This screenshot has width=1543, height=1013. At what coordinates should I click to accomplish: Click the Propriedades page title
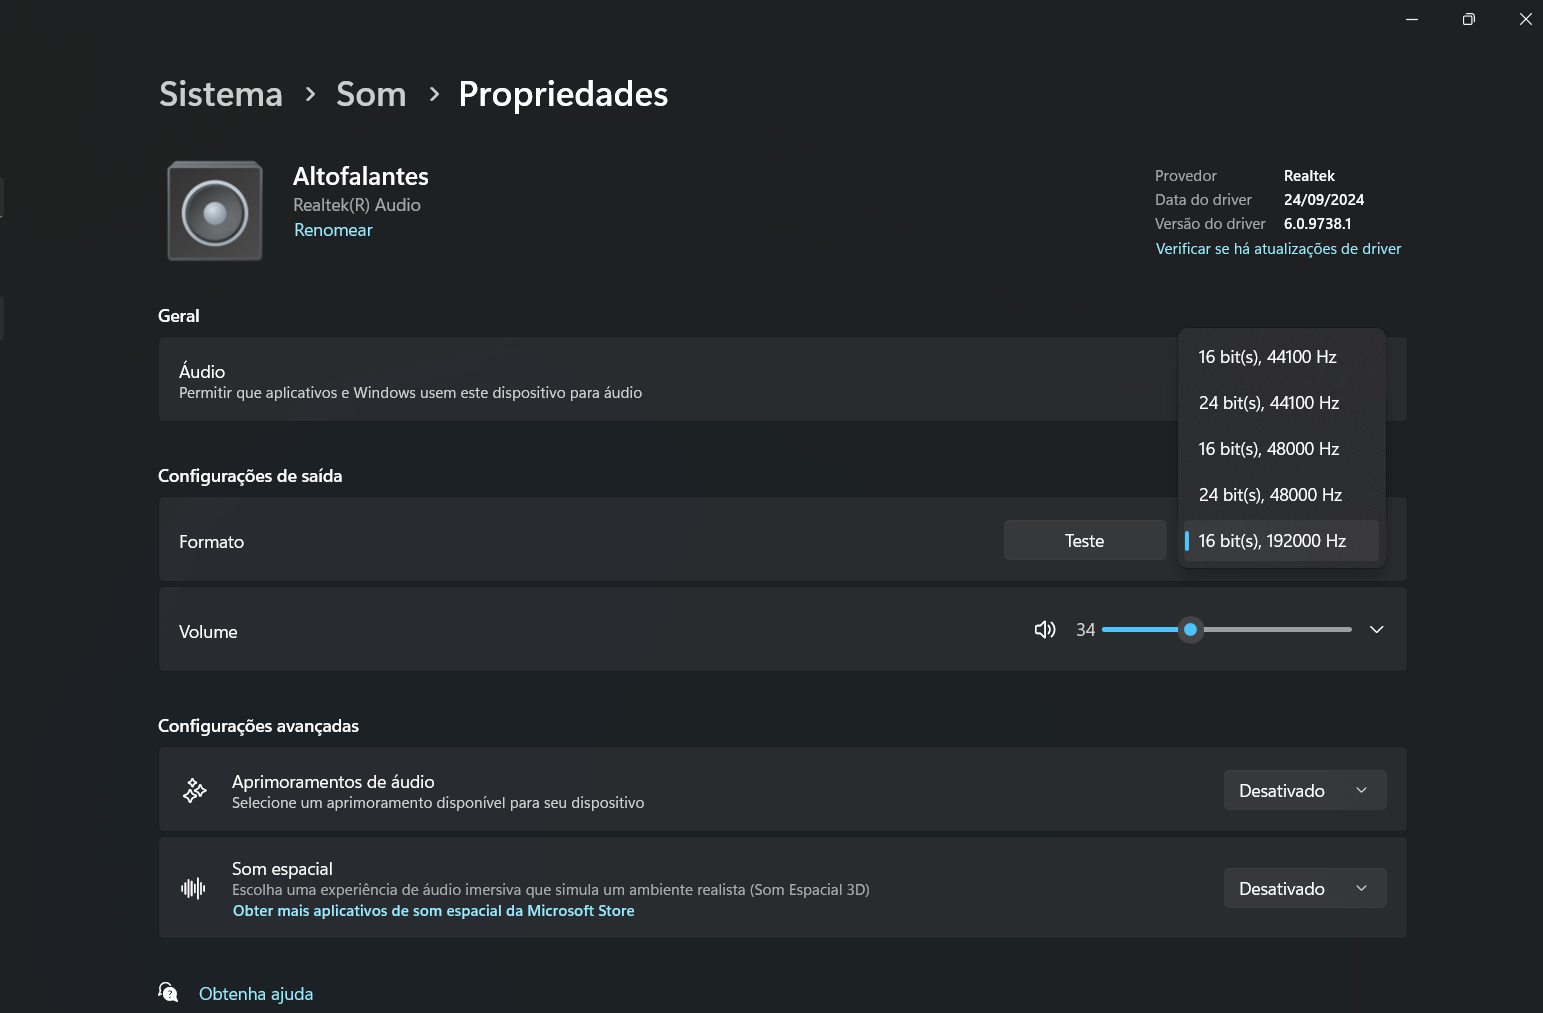[563, 94]
